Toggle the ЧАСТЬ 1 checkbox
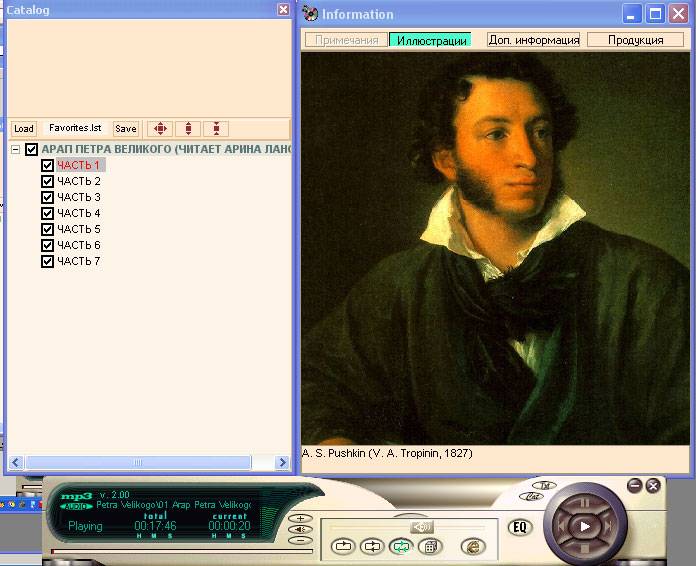This screenshot has height=566, width=696. 47,165
